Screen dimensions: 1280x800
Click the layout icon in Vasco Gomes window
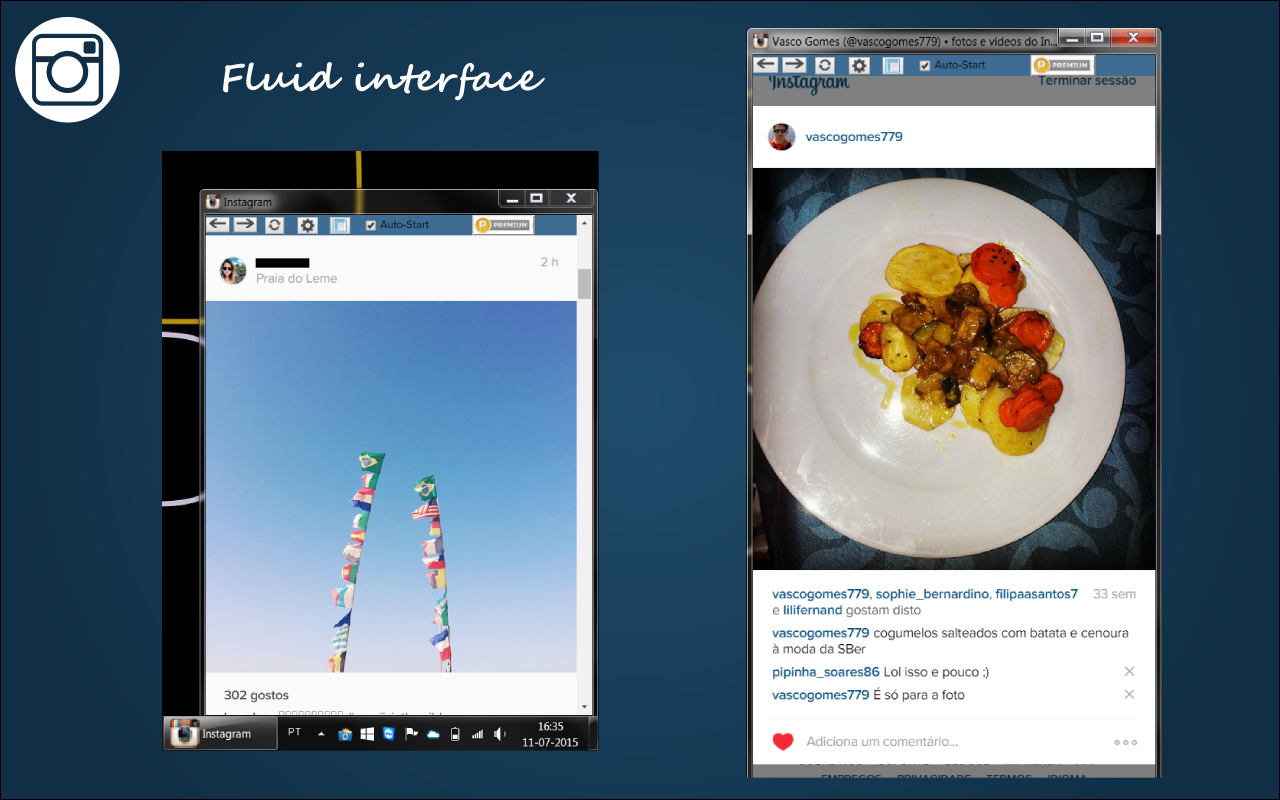coord(893,65)
